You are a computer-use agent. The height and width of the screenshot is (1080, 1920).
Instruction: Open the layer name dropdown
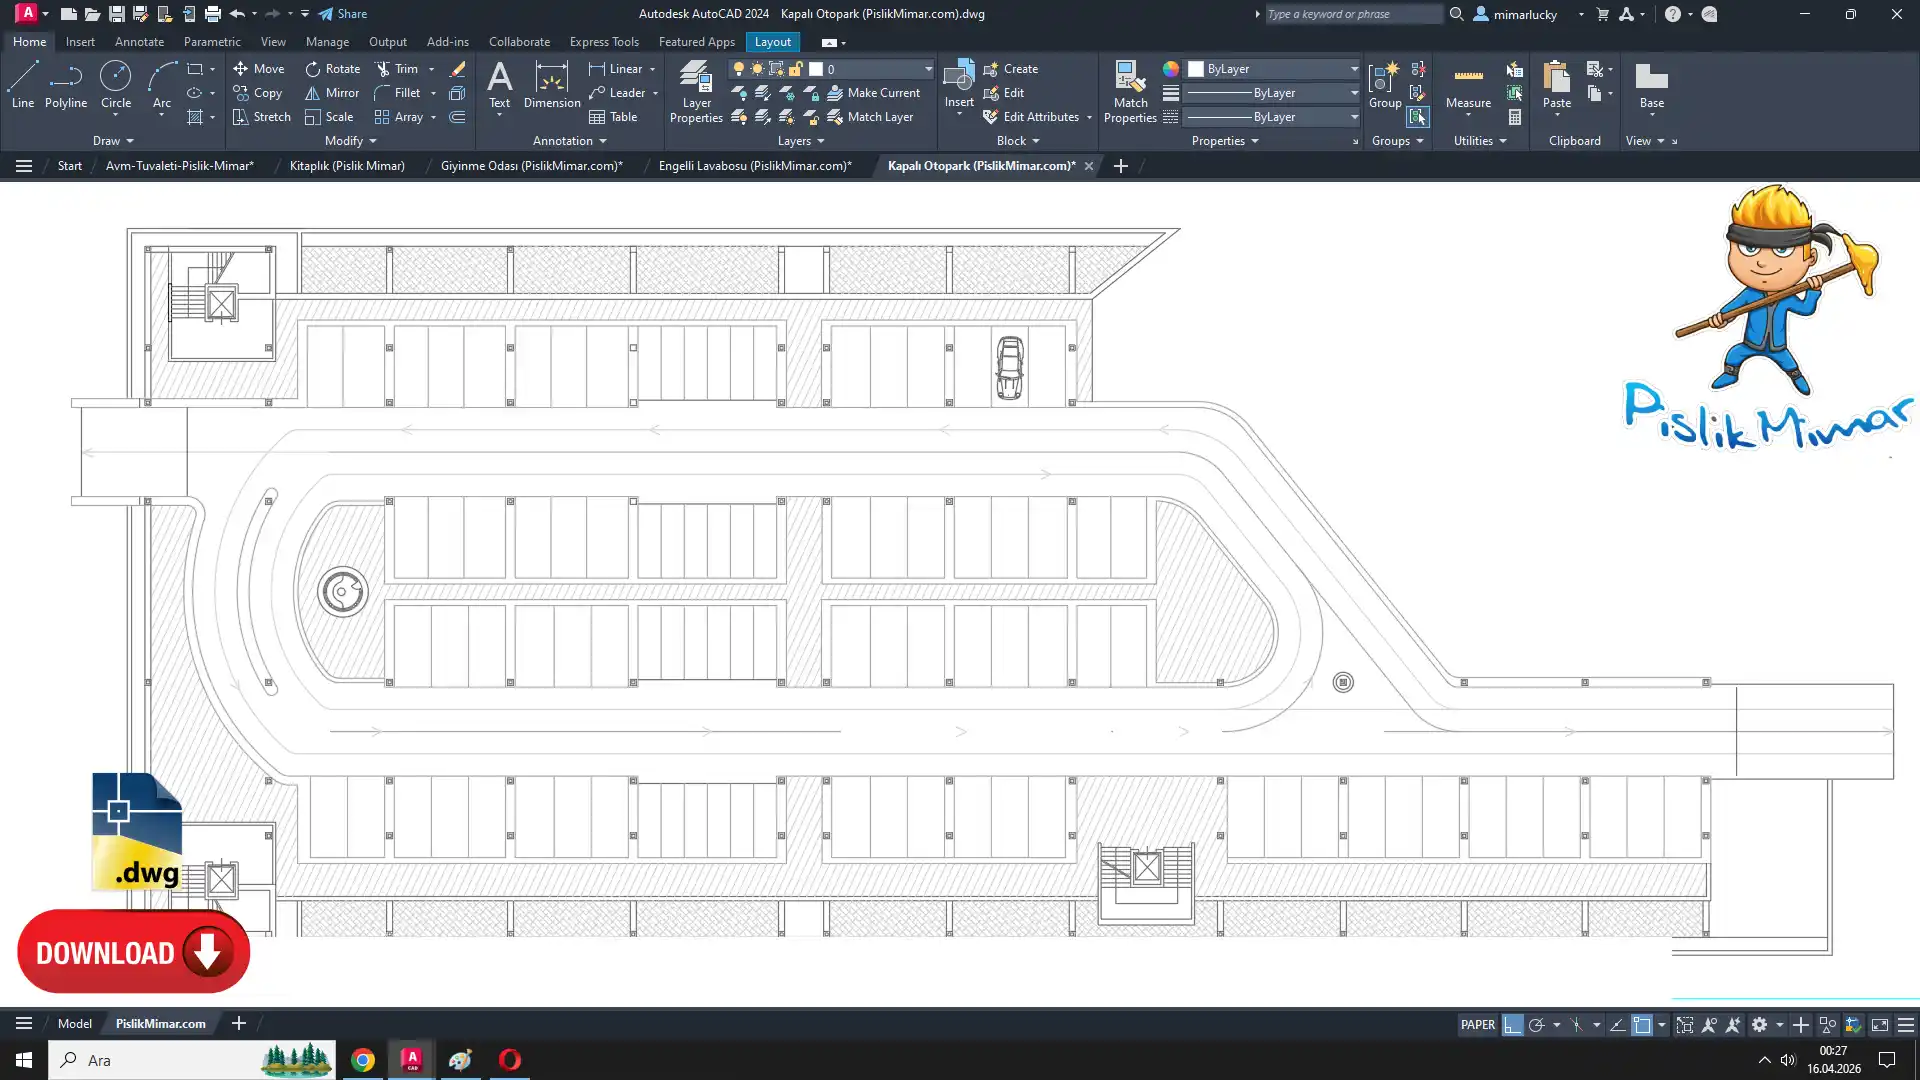[x=927, y=69]
